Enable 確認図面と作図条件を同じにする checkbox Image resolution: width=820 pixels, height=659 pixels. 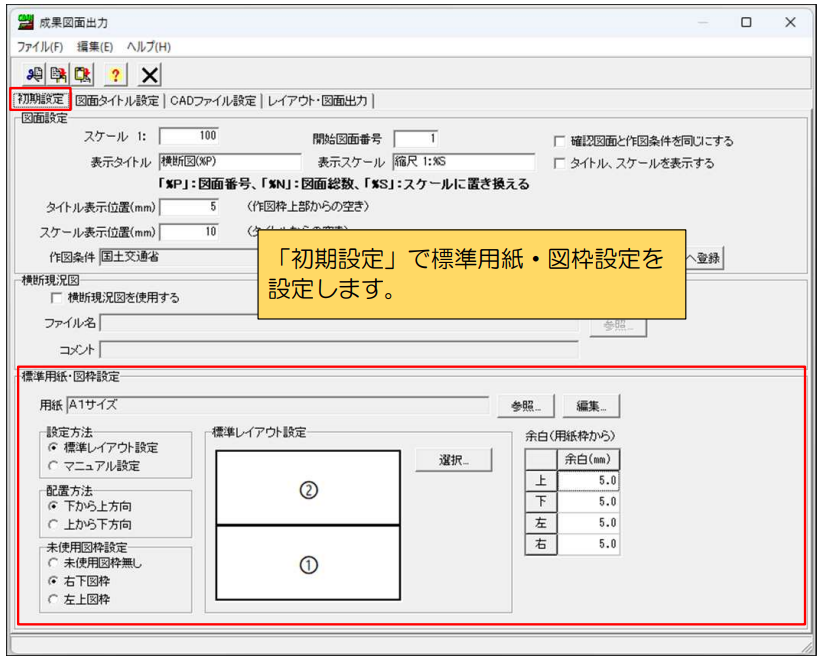560,141
